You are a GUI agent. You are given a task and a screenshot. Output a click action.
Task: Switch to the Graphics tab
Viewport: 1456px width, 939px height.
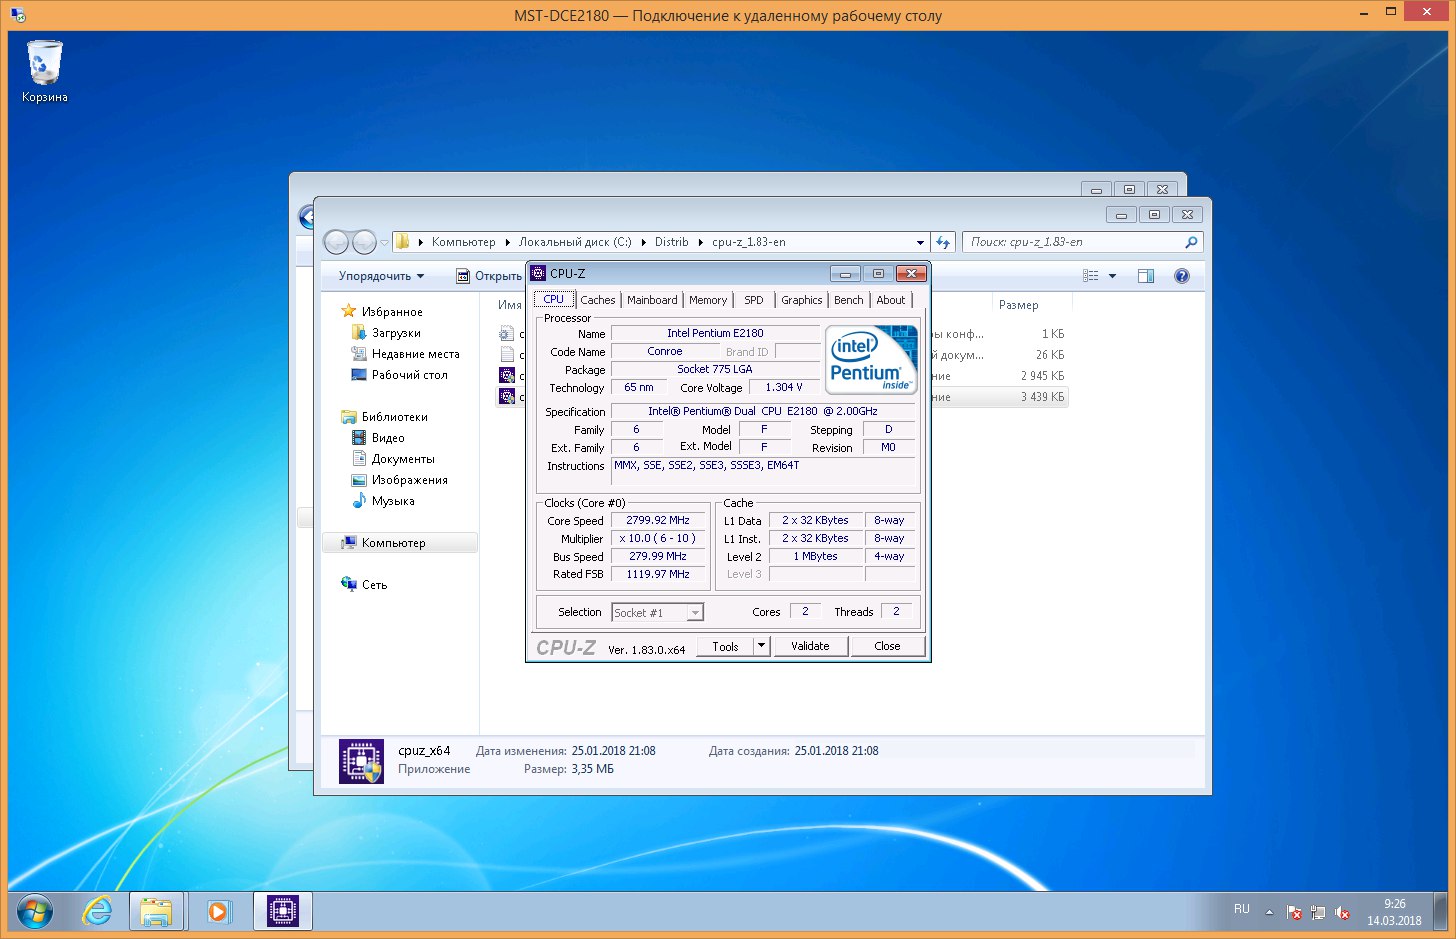coord(802,300)
